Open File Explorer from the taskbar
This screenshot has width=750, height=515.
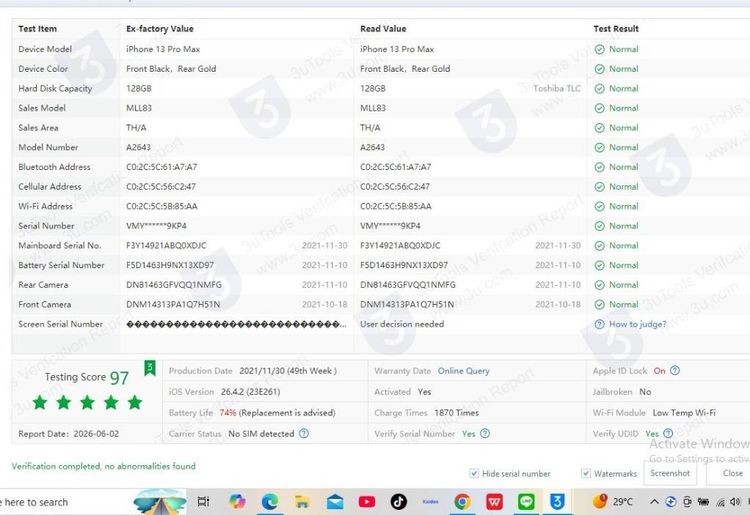point(302,502)
